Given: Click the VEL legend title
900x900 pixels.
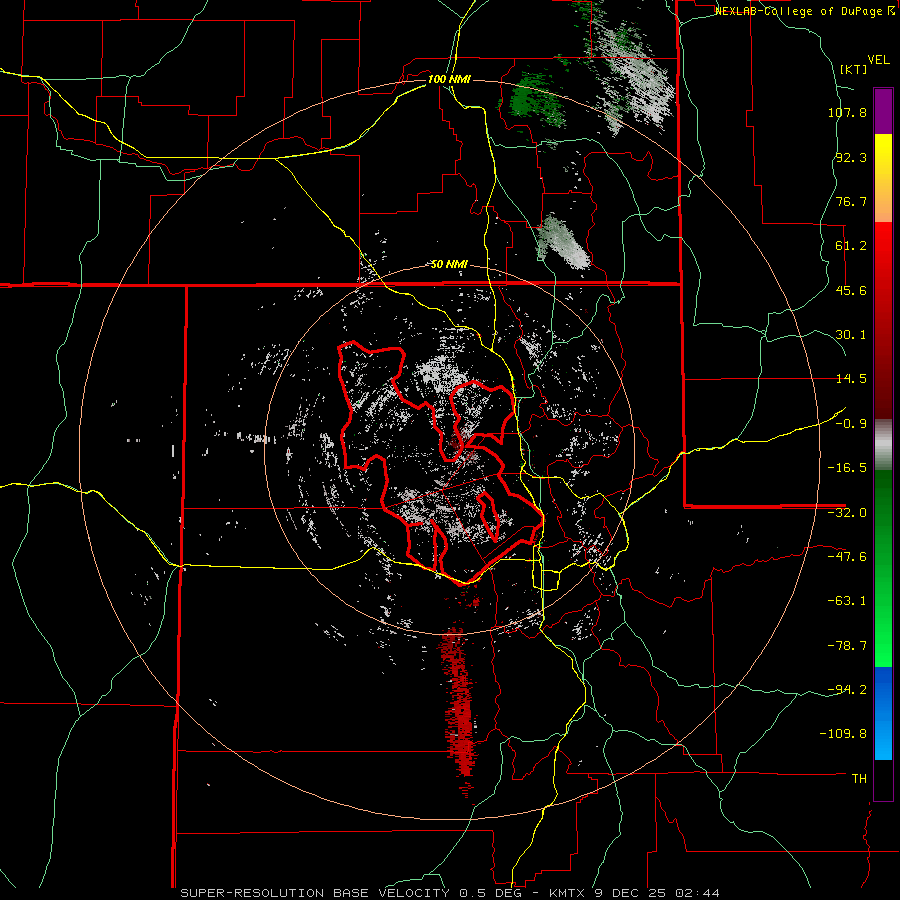Looking at the screenshot, I should point(878,60).
